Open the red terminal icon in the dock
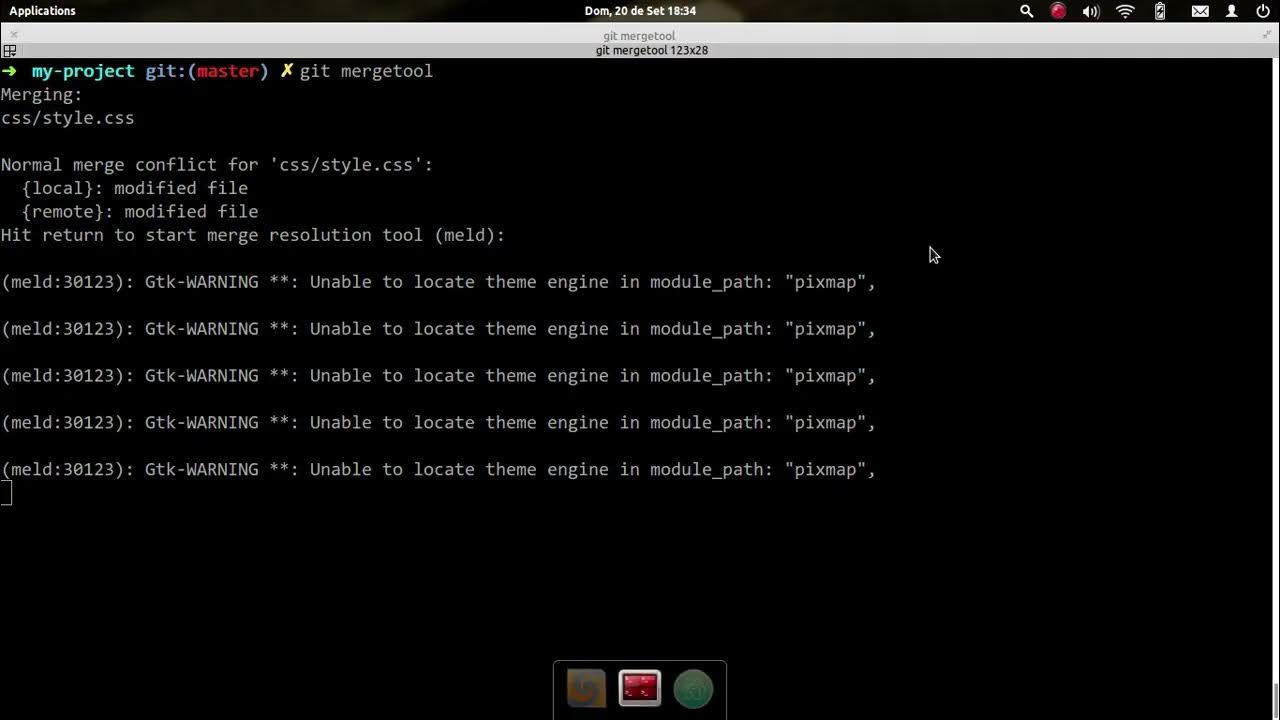Screen dimensions: 1280x720 (640, 688)
